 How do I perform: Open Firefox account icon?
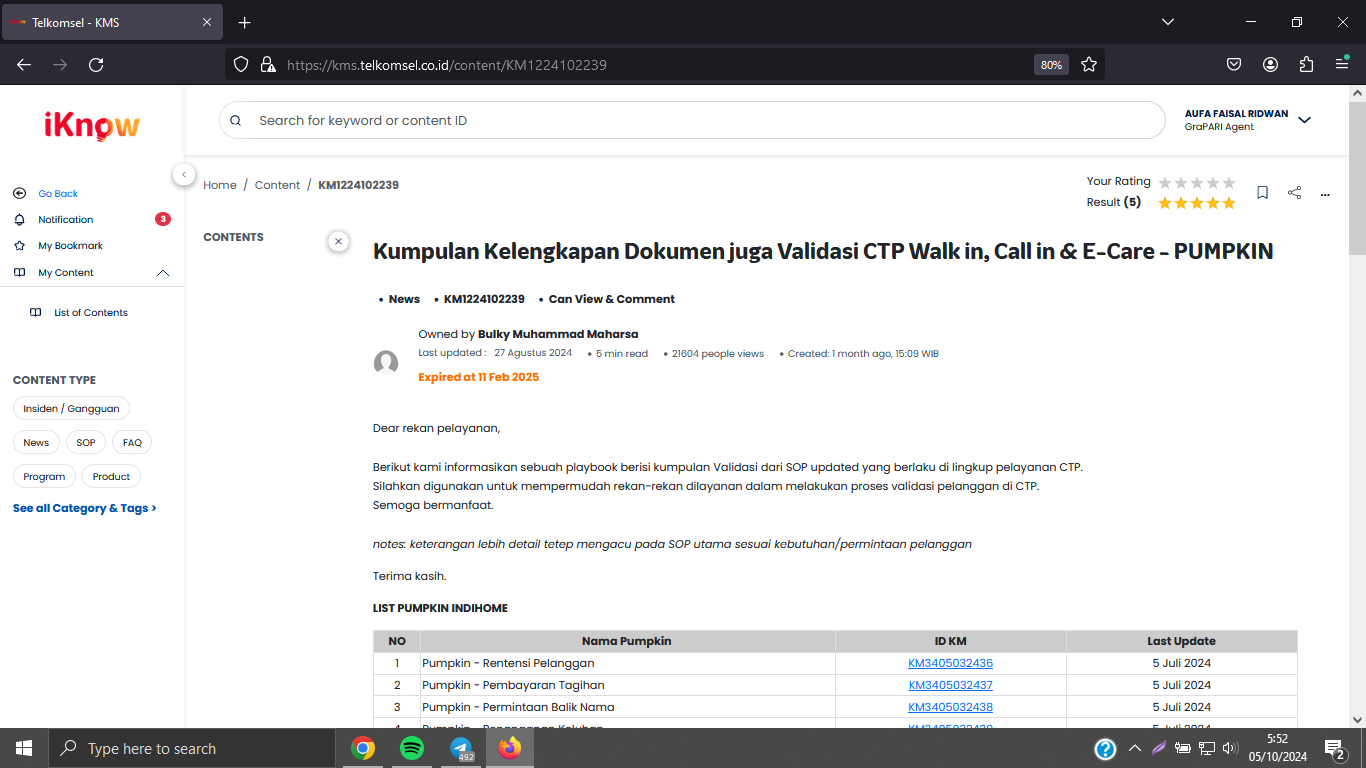(x=1270, y=64)
